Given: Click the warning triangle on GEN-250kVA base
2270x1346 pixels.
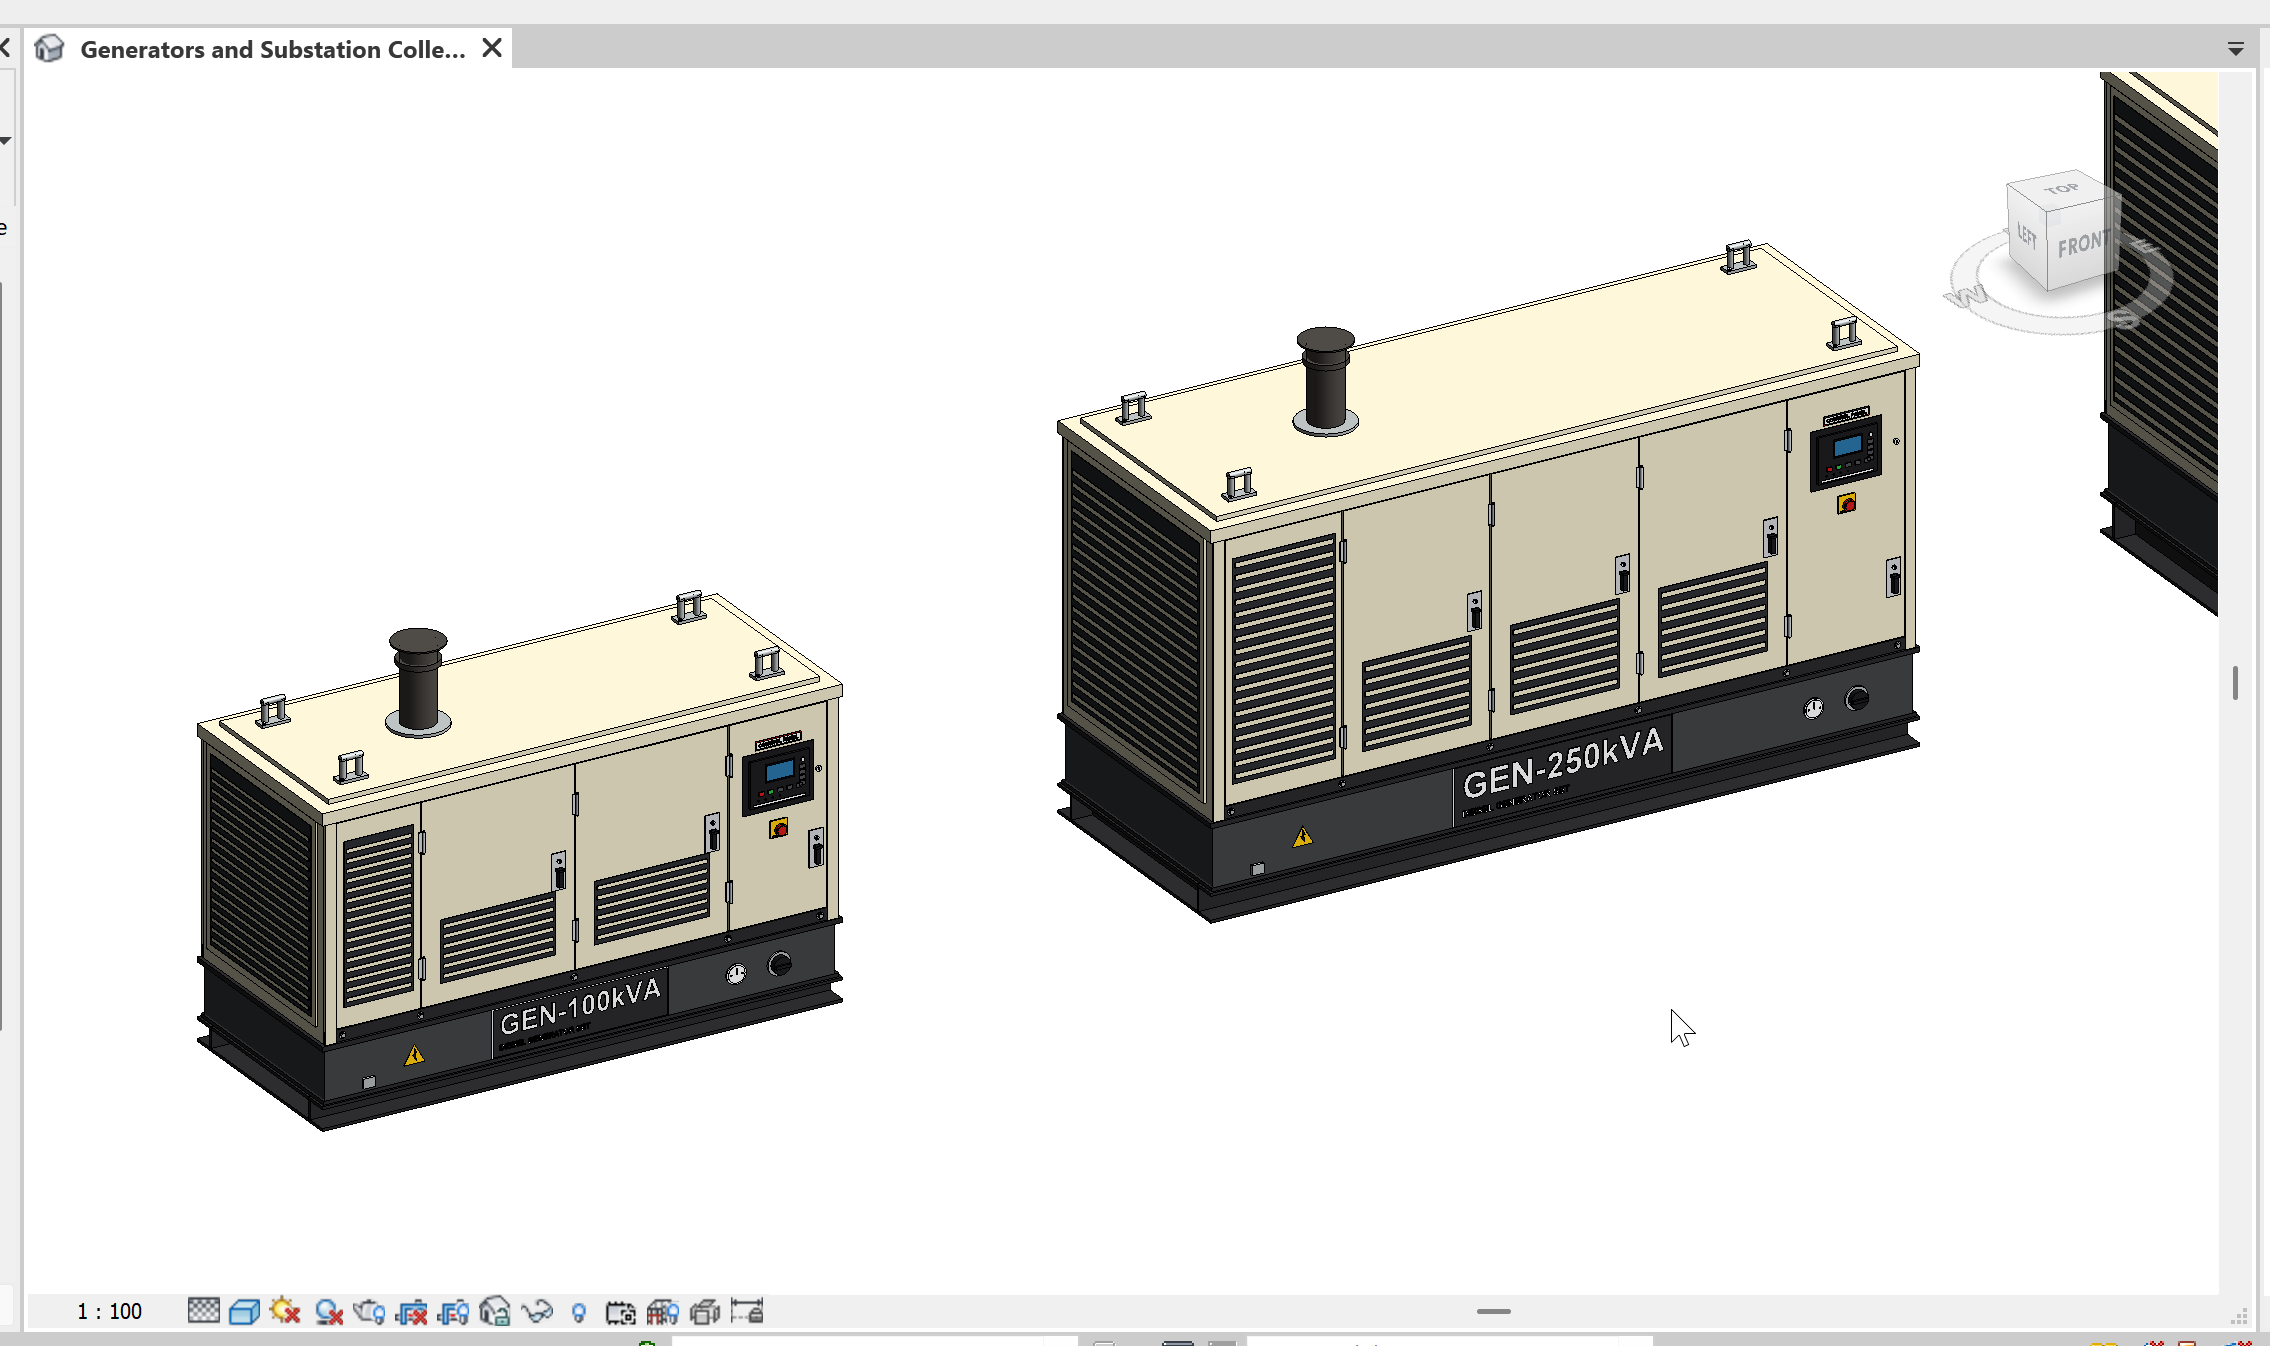Looking at the screenshot, I should point(1302,837).
